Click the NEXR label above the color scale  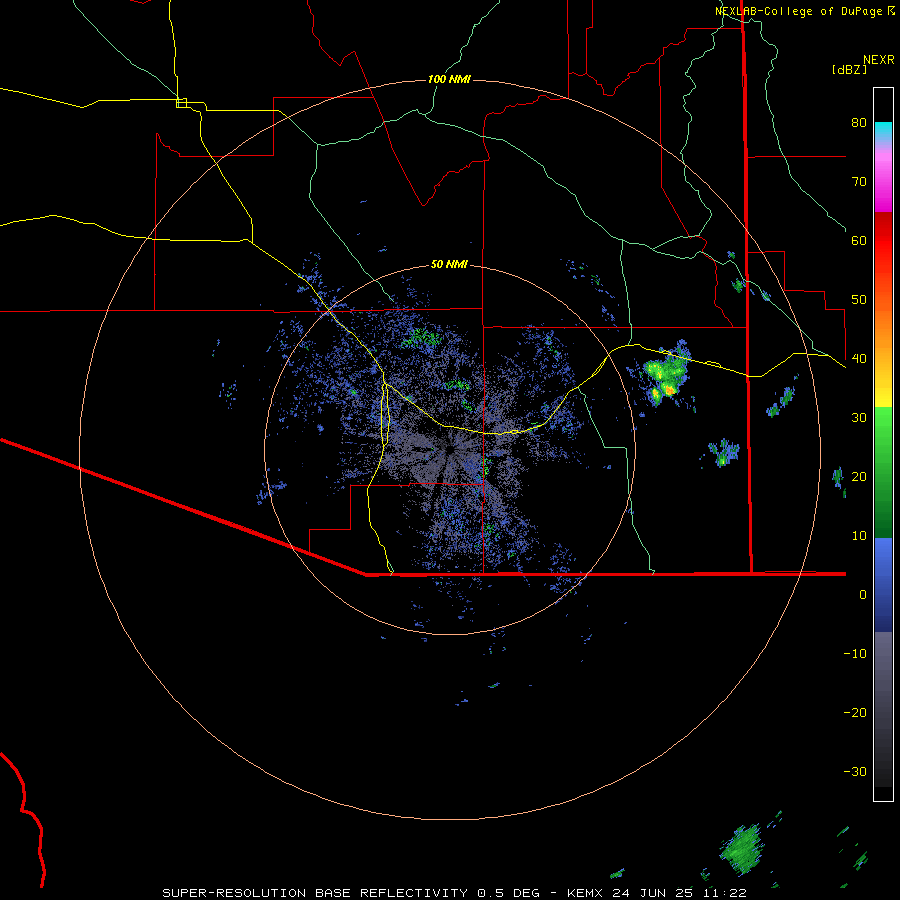(x=879, y=60)
